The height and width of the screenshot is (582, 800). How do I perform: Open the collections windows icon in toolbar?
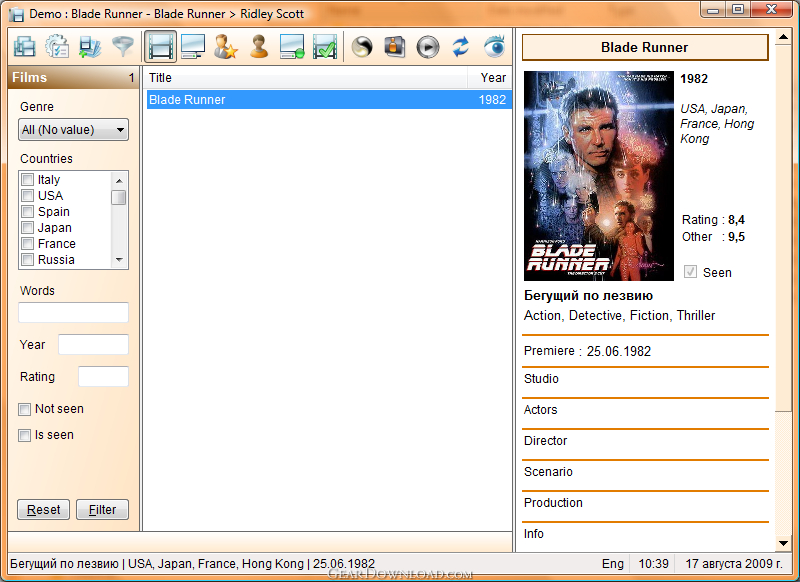coord(24,47)
